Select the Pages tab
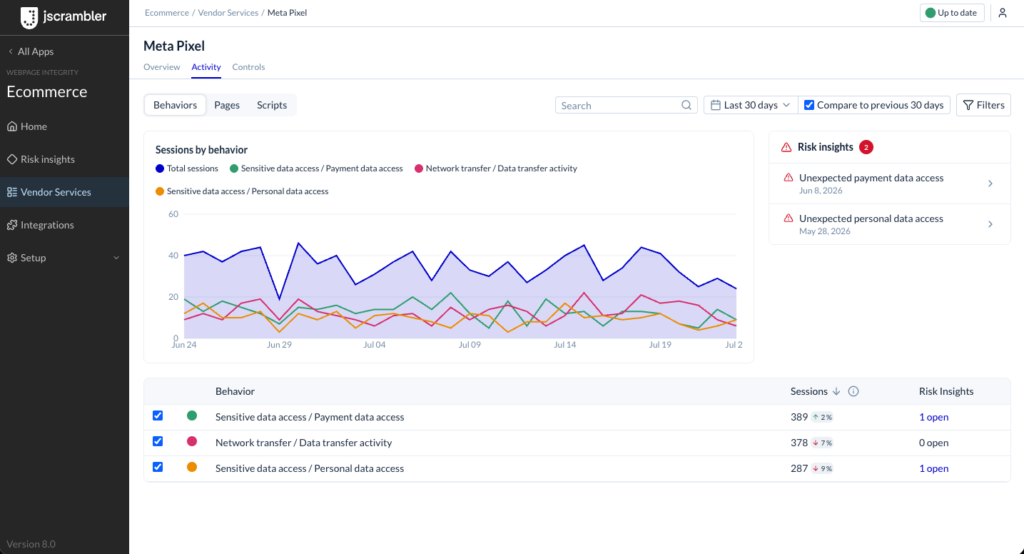 tap(227, 105)
